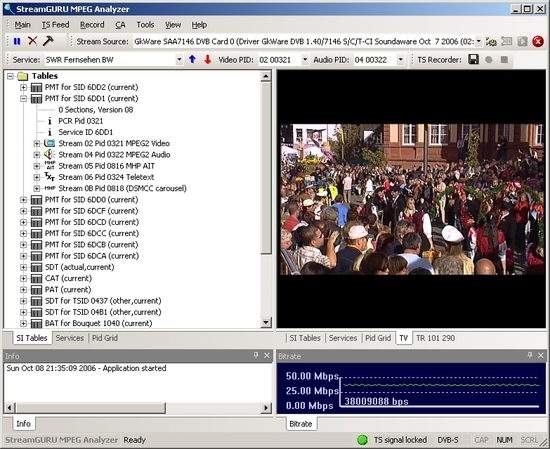Switch to next service with red down arrow

coord(208,60)
